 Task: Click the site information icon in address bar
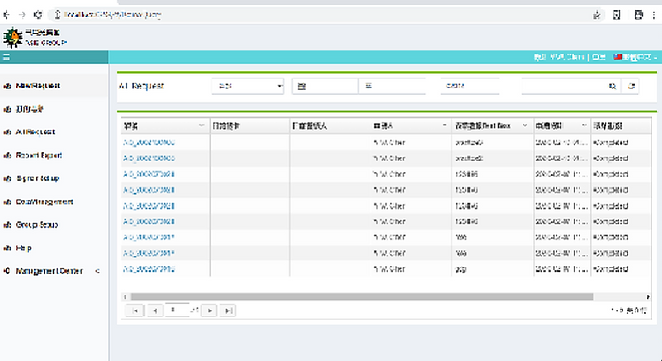coord(57,15)
